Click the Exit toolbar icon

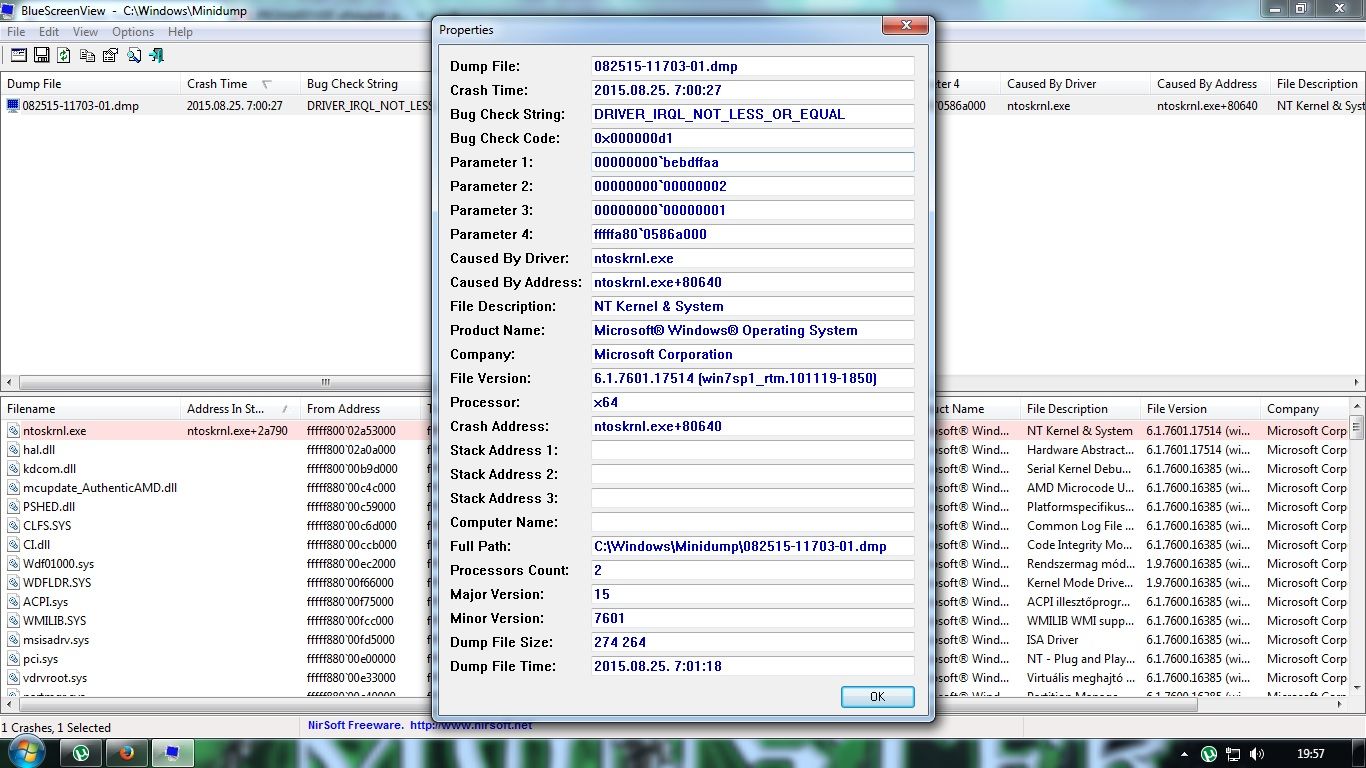click(157, 55)
